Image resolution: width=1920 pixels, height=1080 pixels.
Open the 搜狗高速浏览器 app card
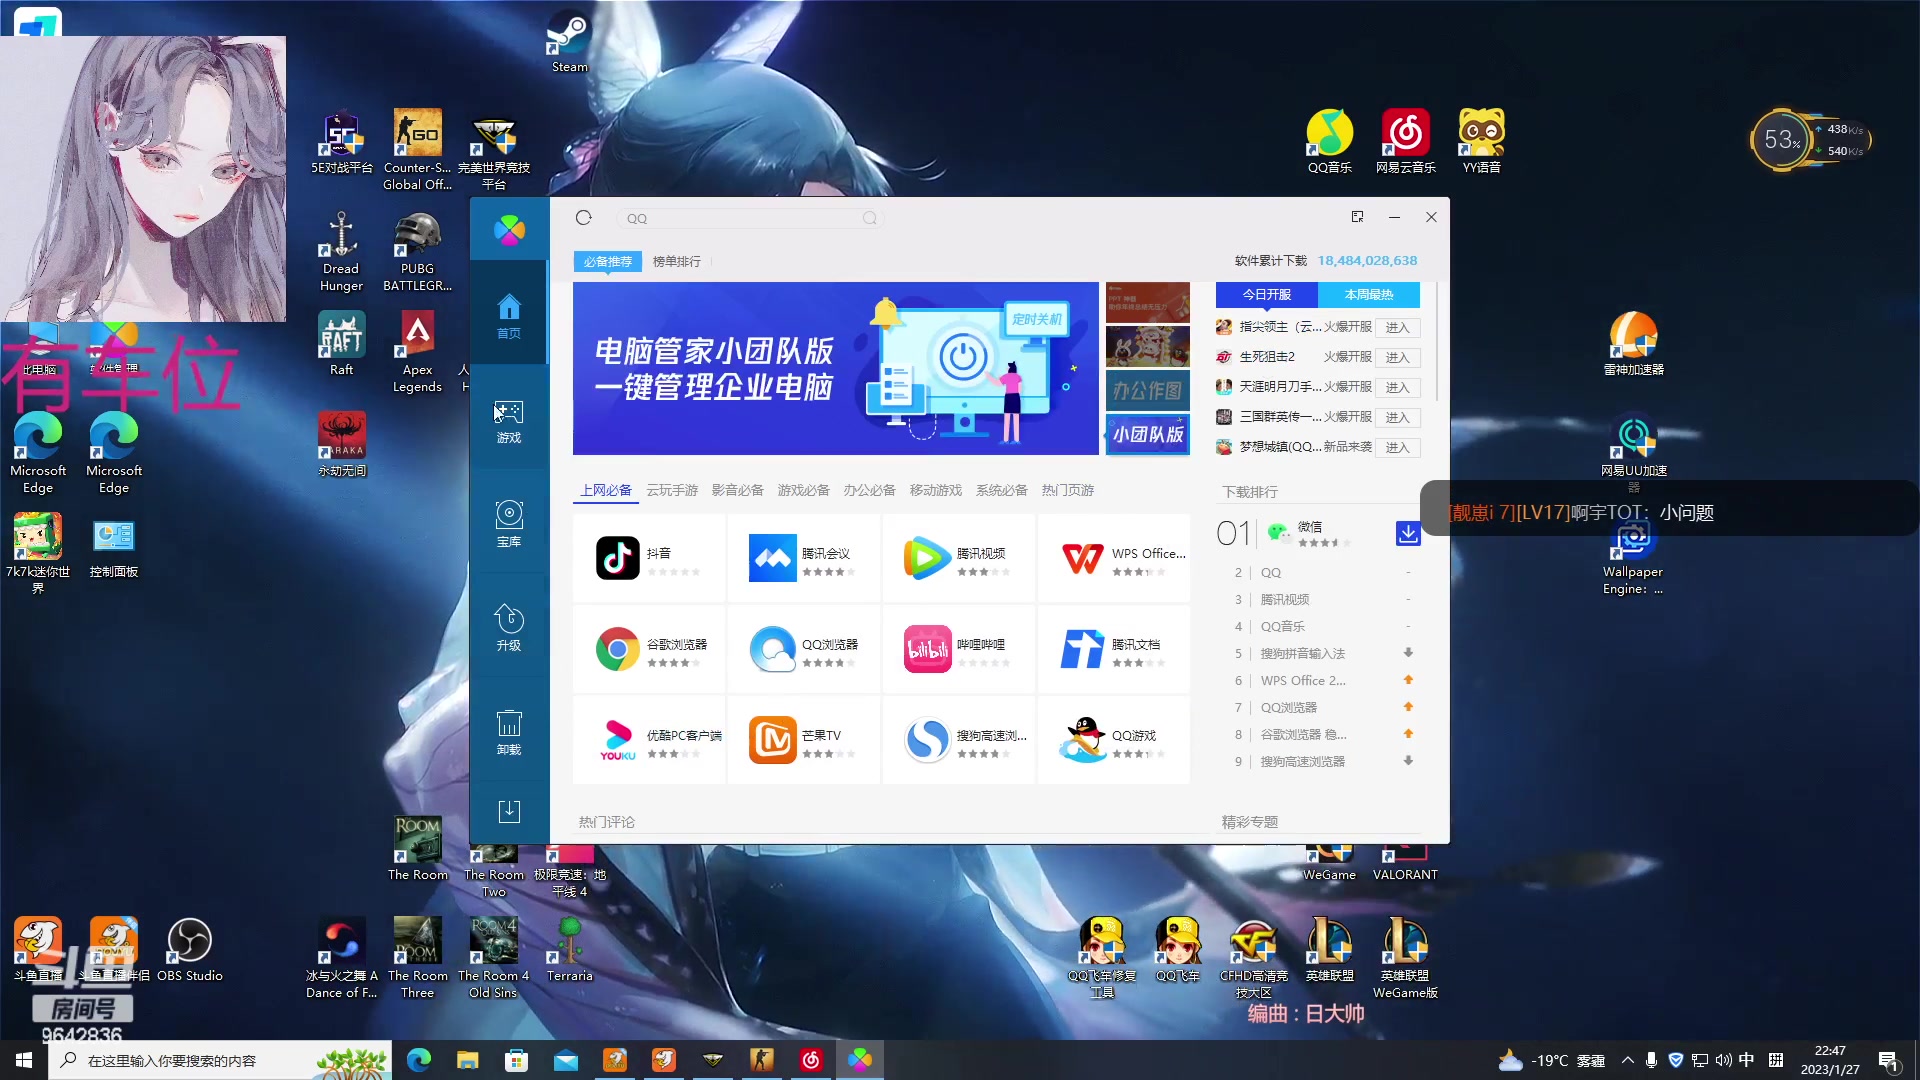pos(959,740)
